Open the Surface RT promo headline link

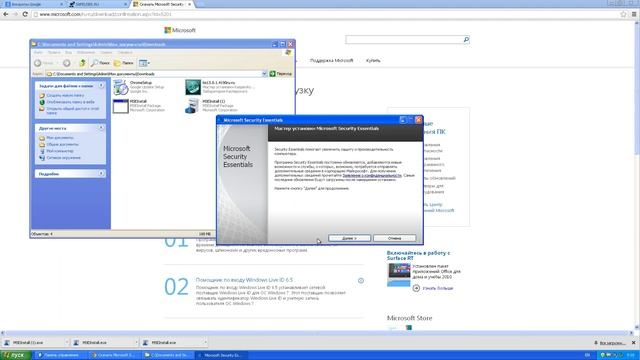click(x=418, y=256)
